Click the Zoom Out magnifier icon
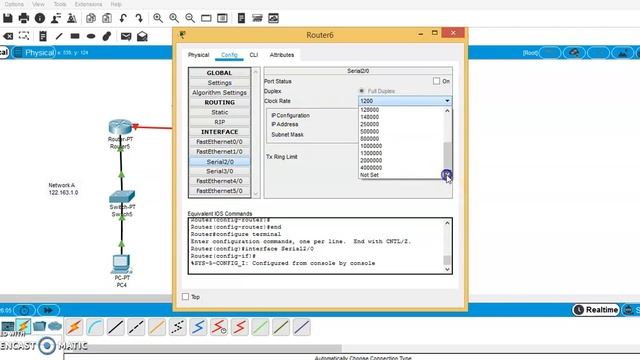640x360 pixels. [x=190, y=18]
